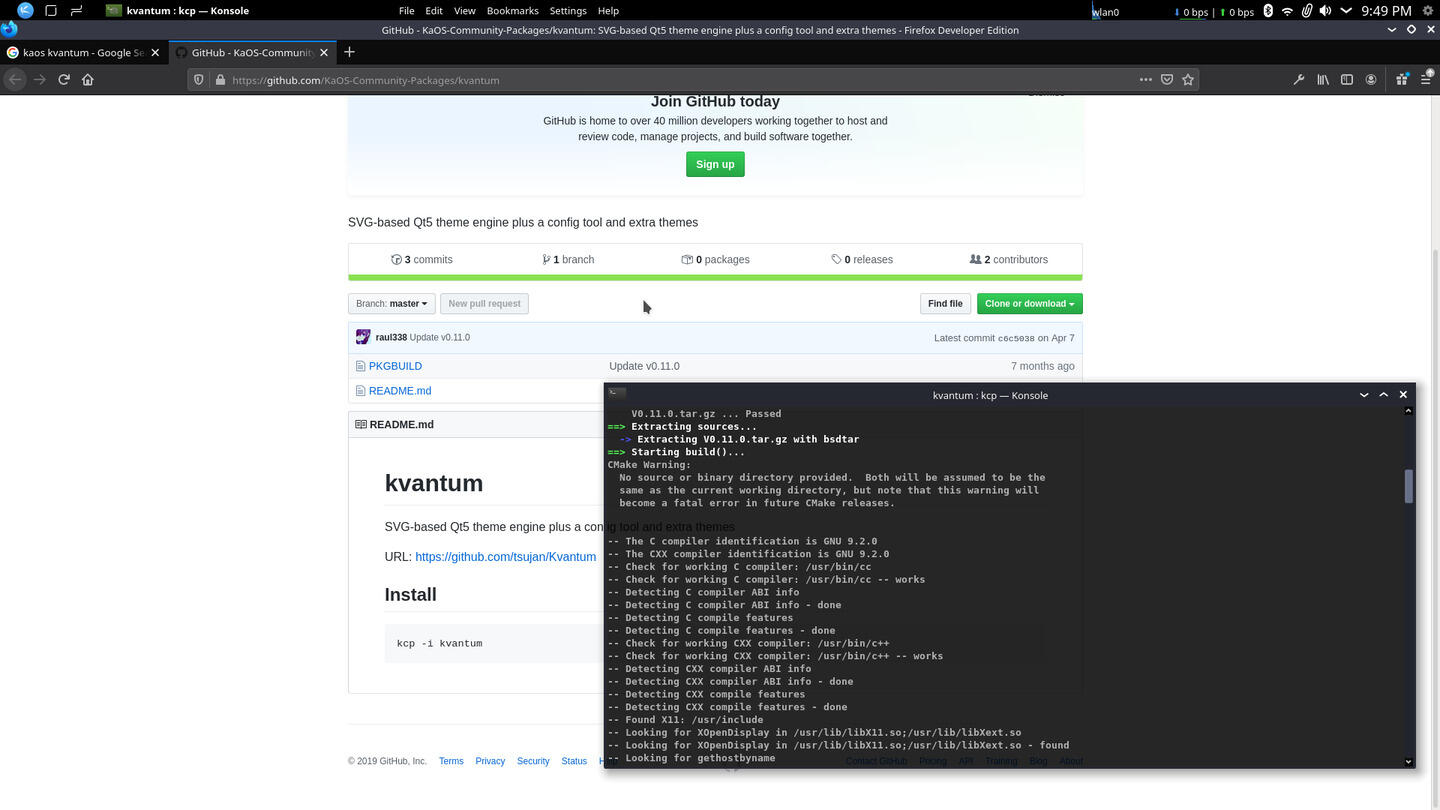Open the KaOS application launcher
1440x810 pixels.
25,11
